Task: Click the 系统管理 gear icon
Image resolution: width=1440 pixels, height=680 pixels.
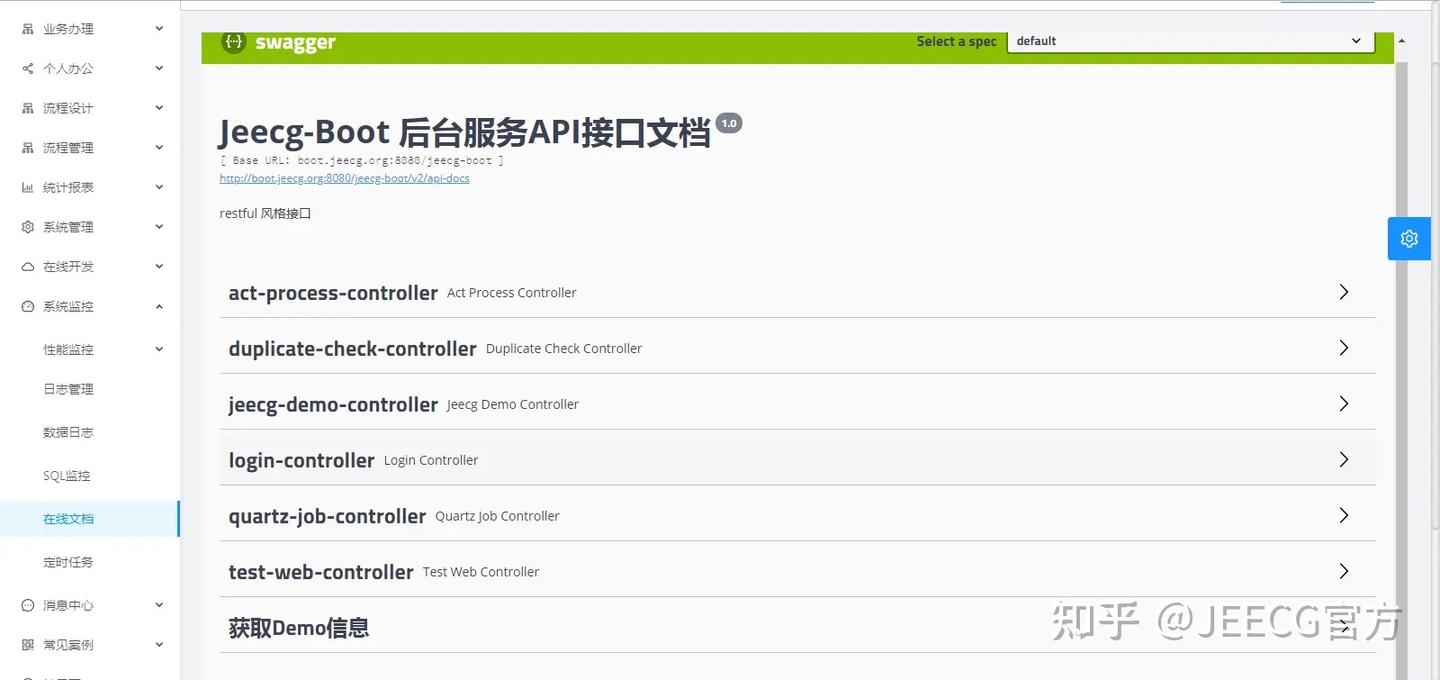Action: (27, 226)
